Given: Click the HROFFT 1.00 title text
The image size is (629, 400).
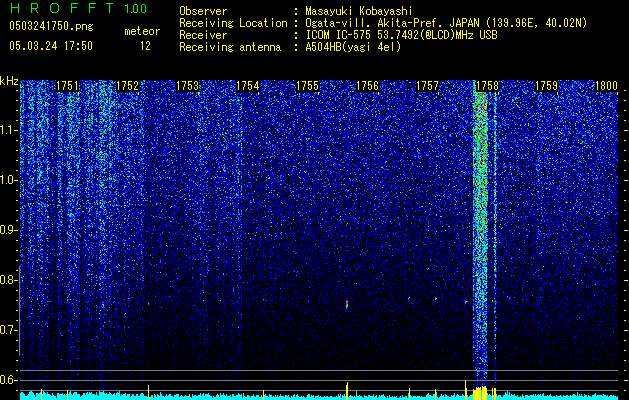Looking at the screenshot, I should coord(78,8).
